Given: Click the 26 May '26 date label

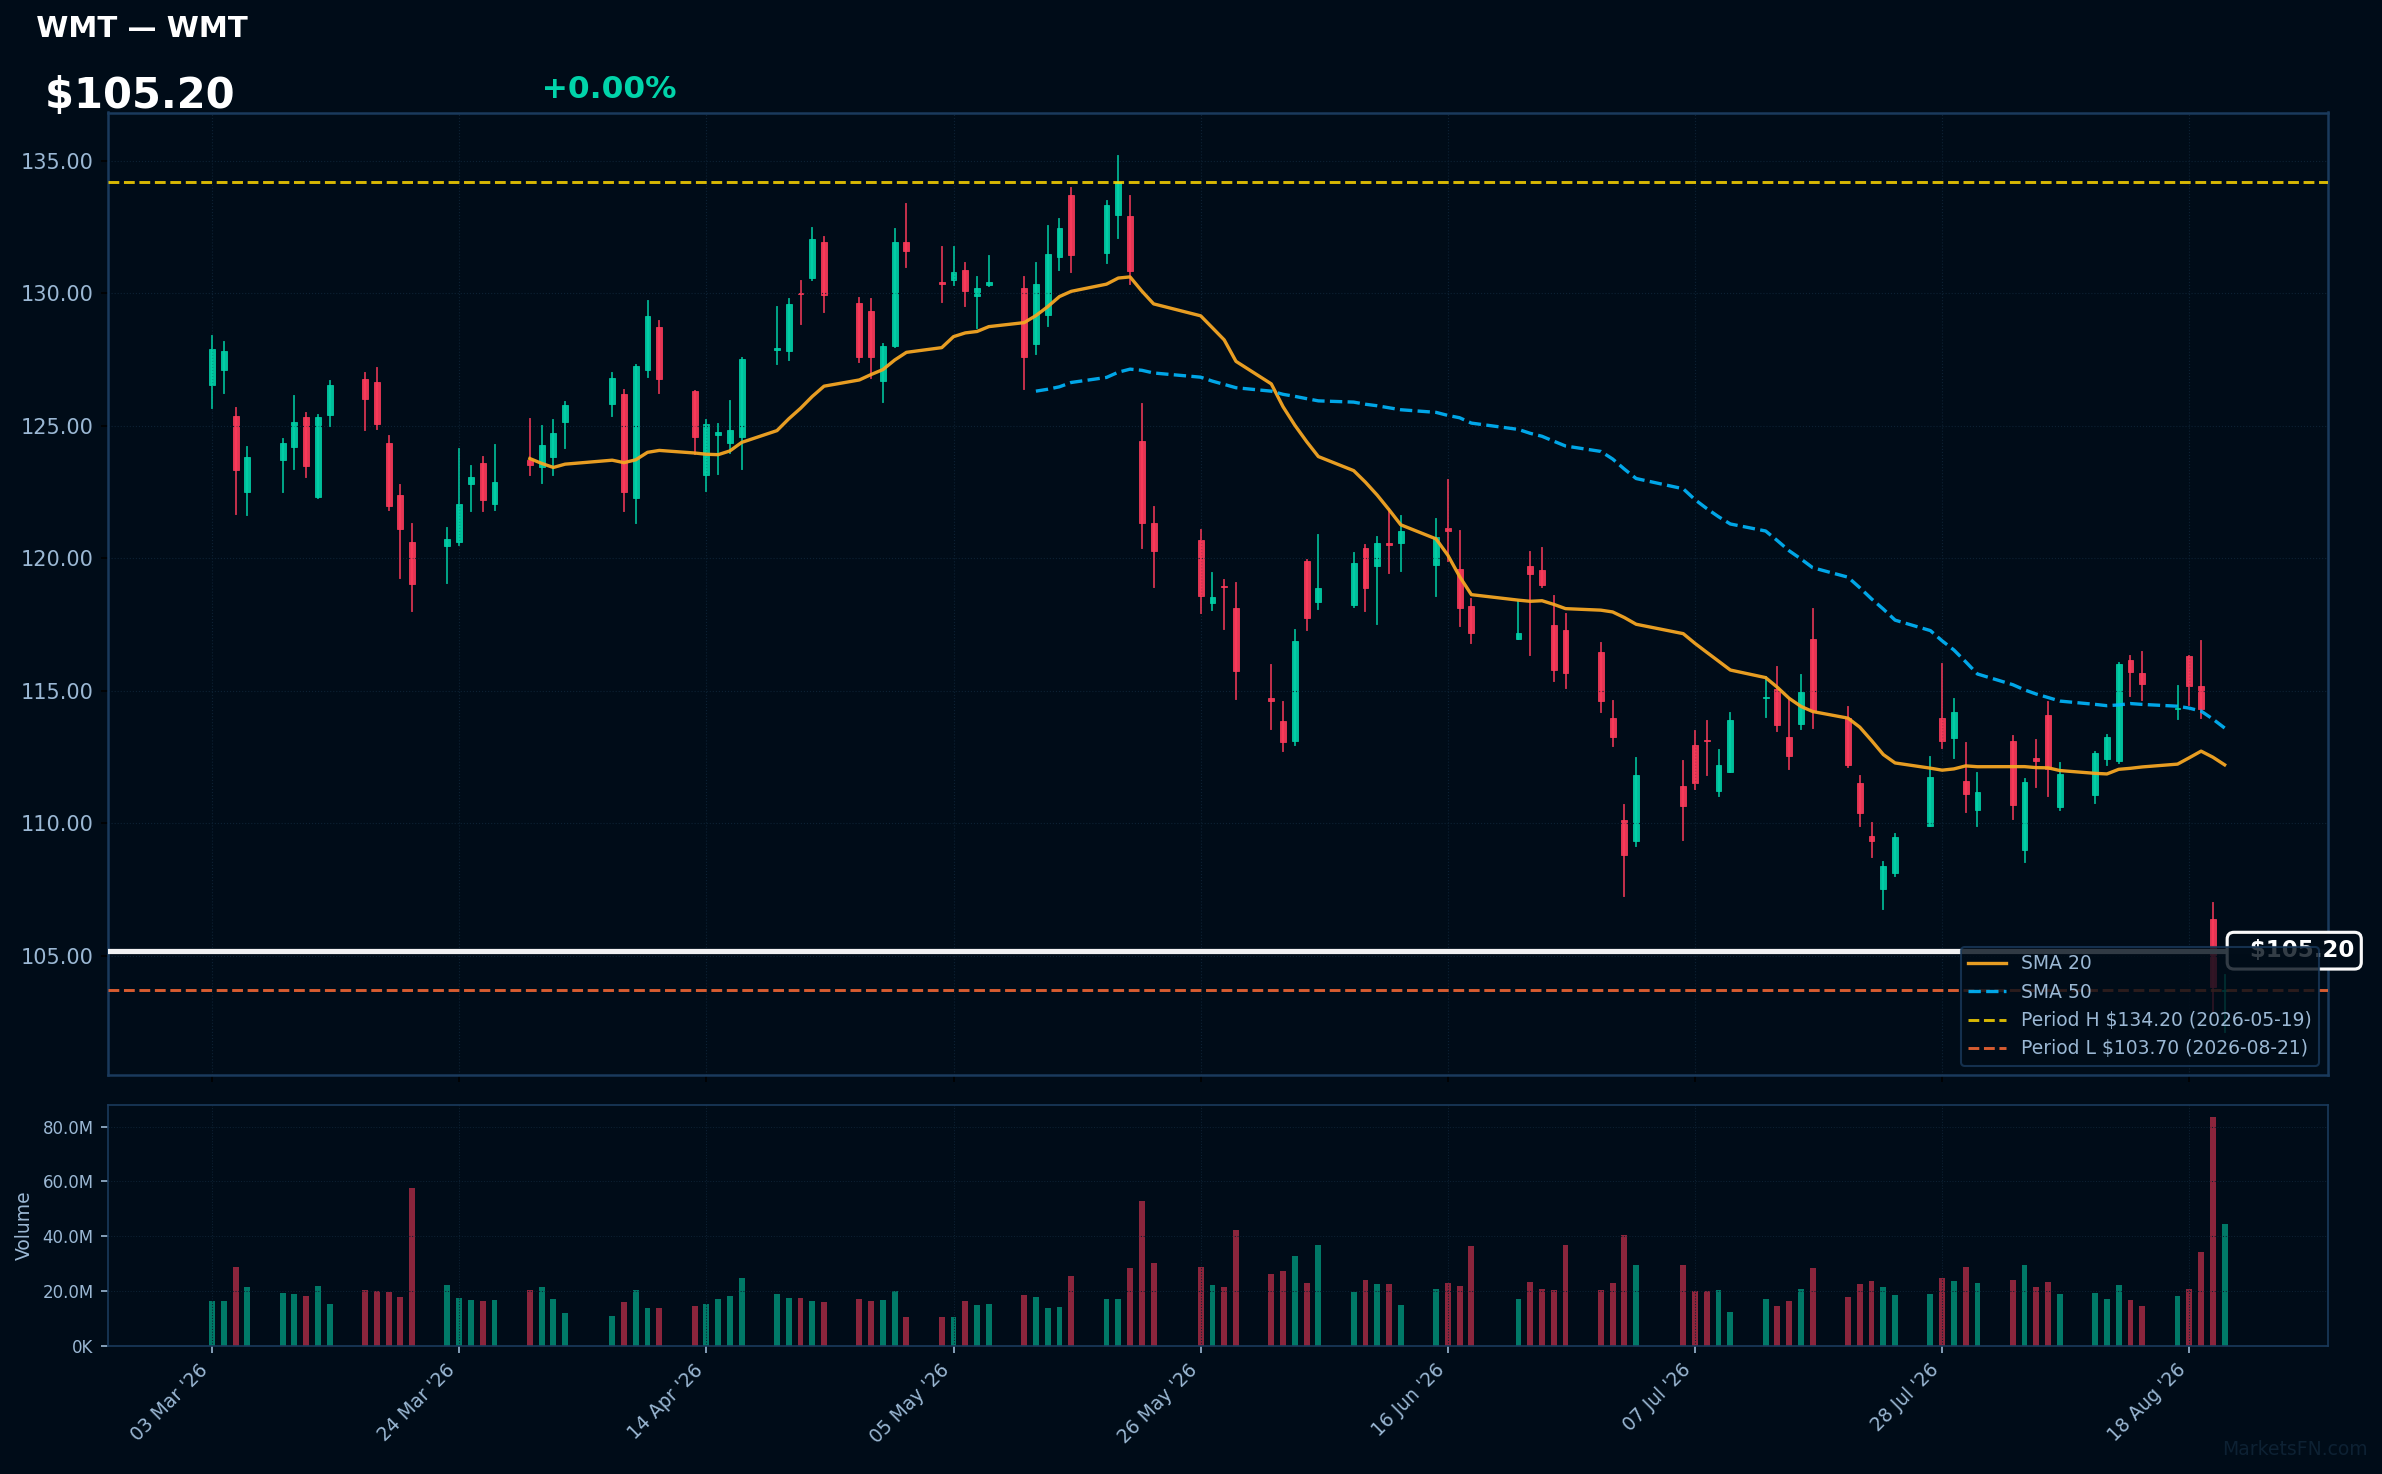Looking at the screenshot, I should point(1157,1402).
